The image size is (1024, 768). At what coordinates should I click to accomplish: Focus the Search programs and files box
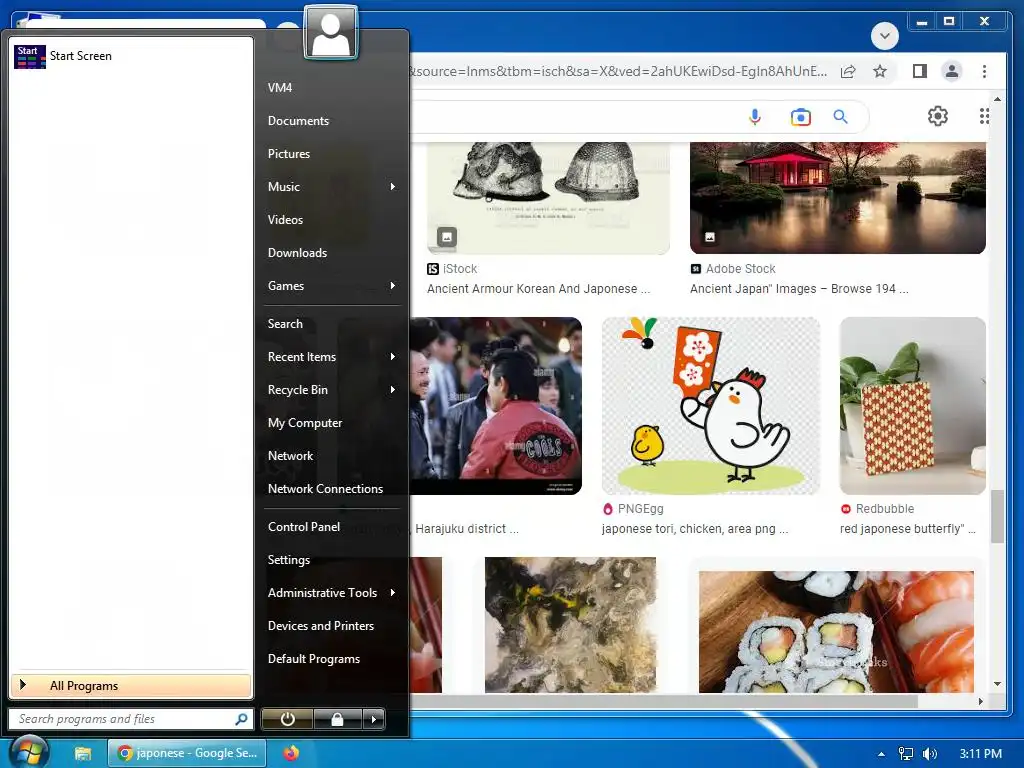[x=129, y=719]
